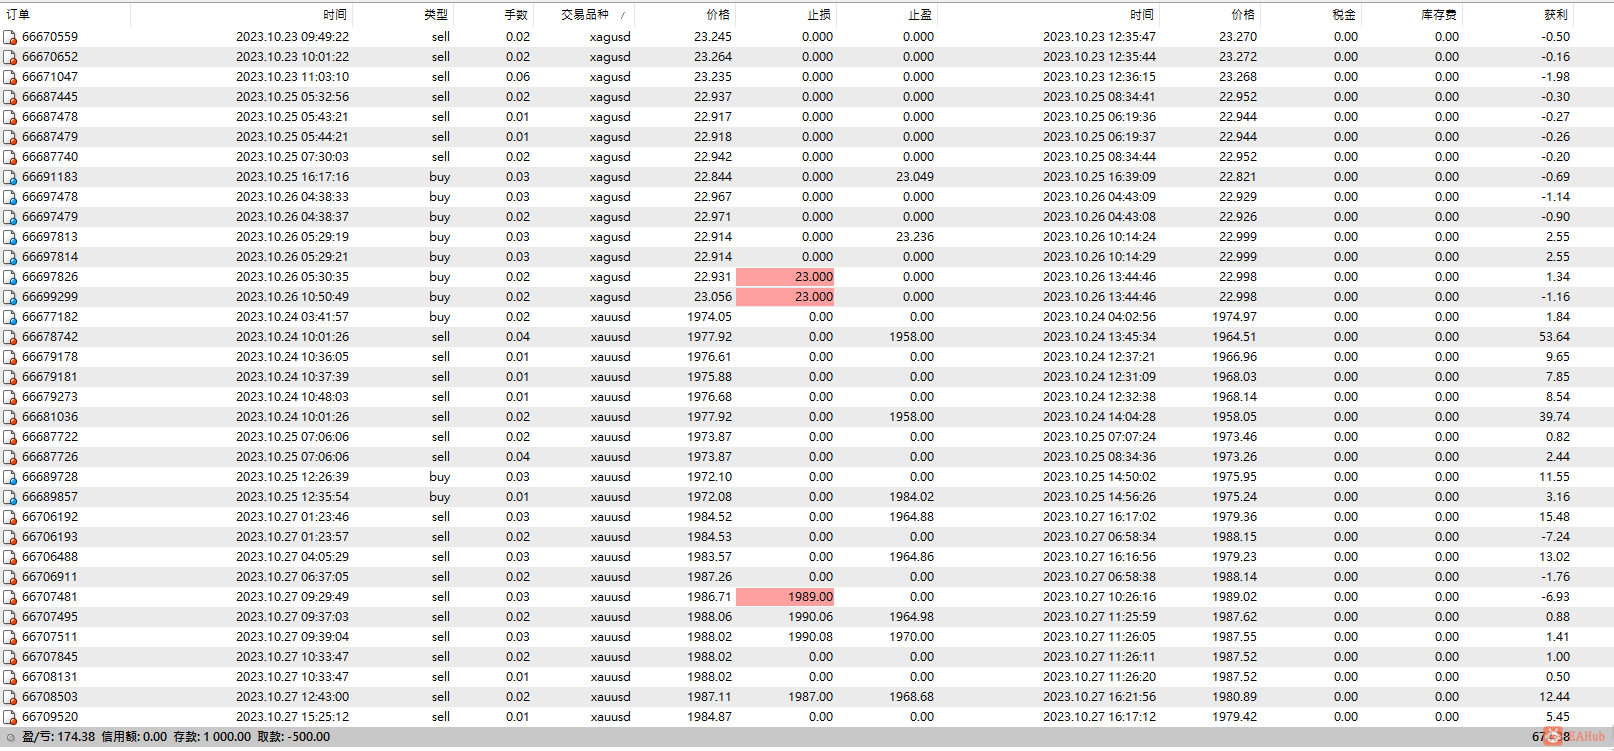Choose the row icon next to 66689857
1614x751 pixels.
tap(10, 497)
